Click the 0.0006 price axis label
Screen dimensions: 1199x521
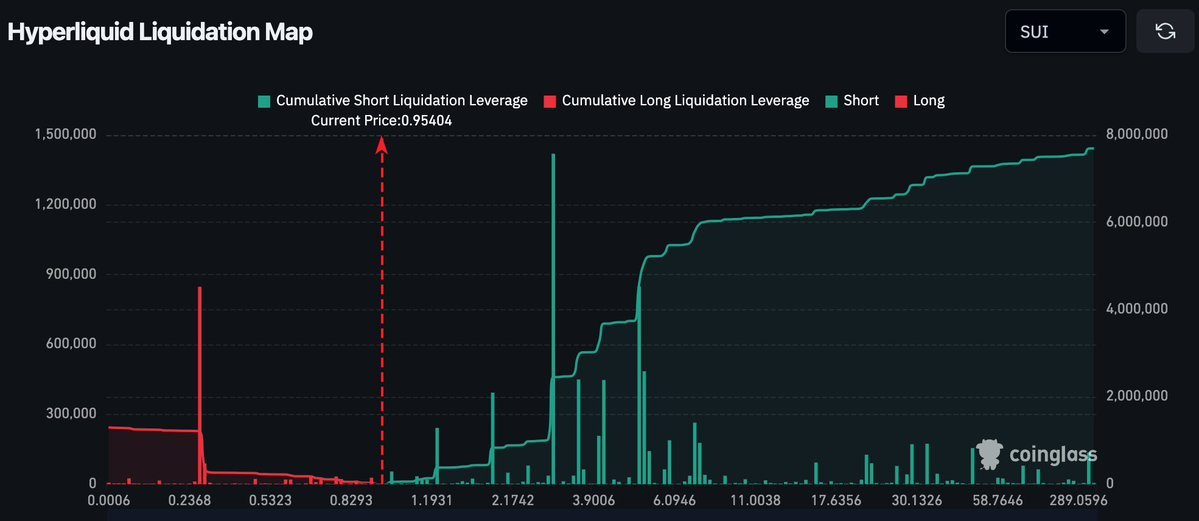[109, 502]
